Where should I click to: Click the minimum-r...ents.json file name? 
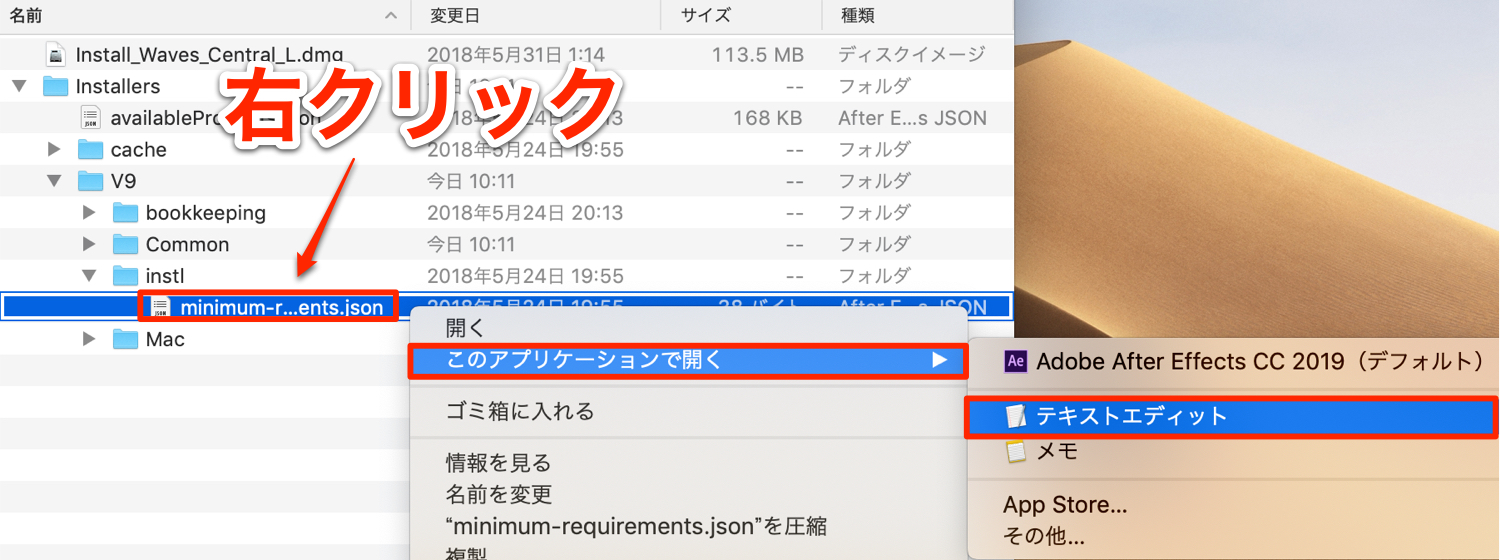(282, 308)
